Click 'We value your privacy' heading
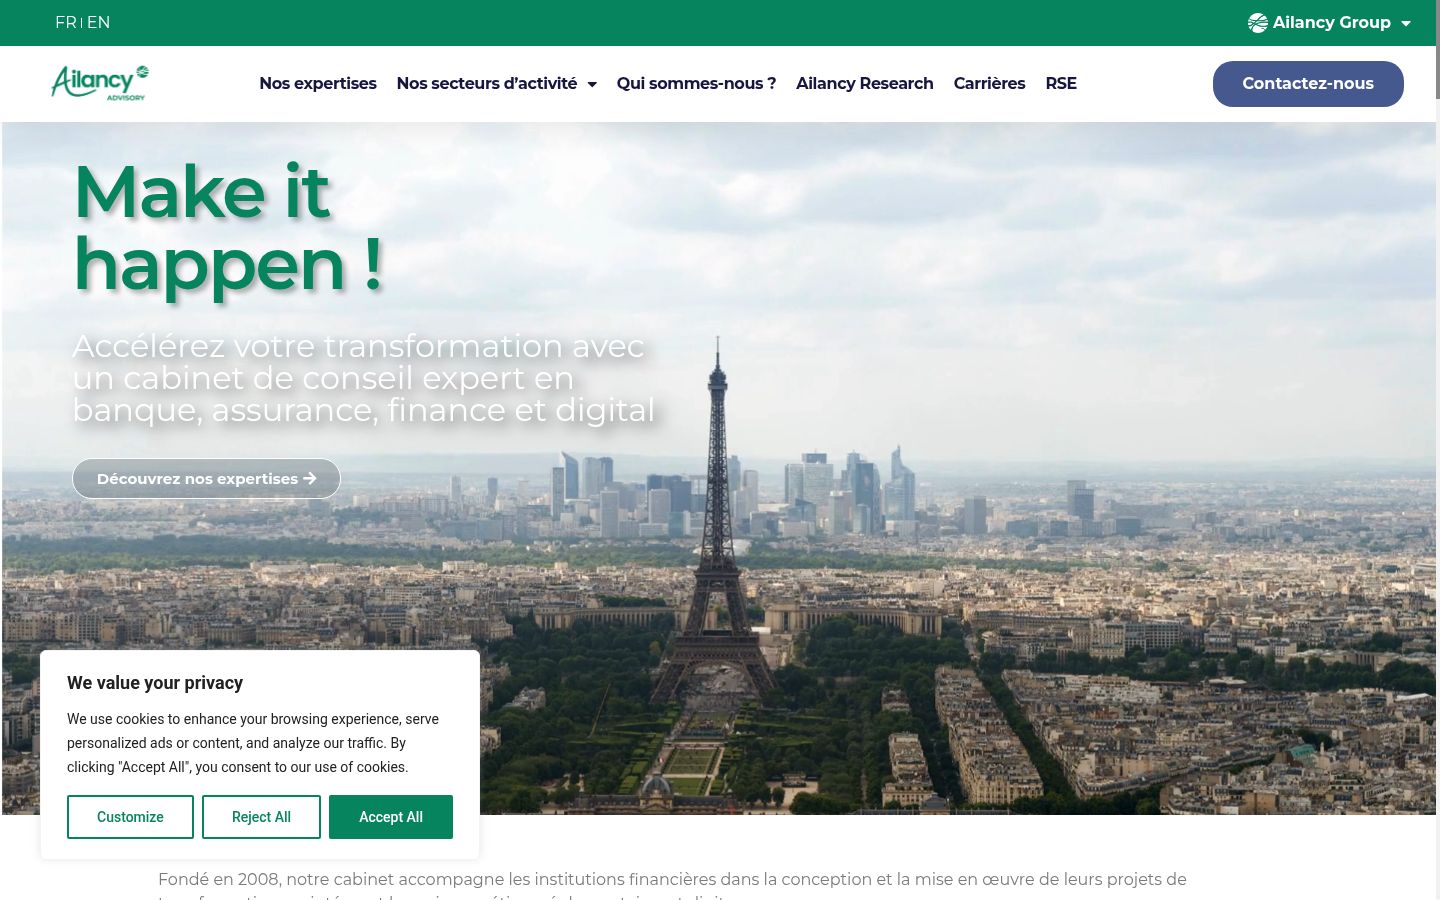This screenshot has width=1440, height=900. [x=155, y=683]
